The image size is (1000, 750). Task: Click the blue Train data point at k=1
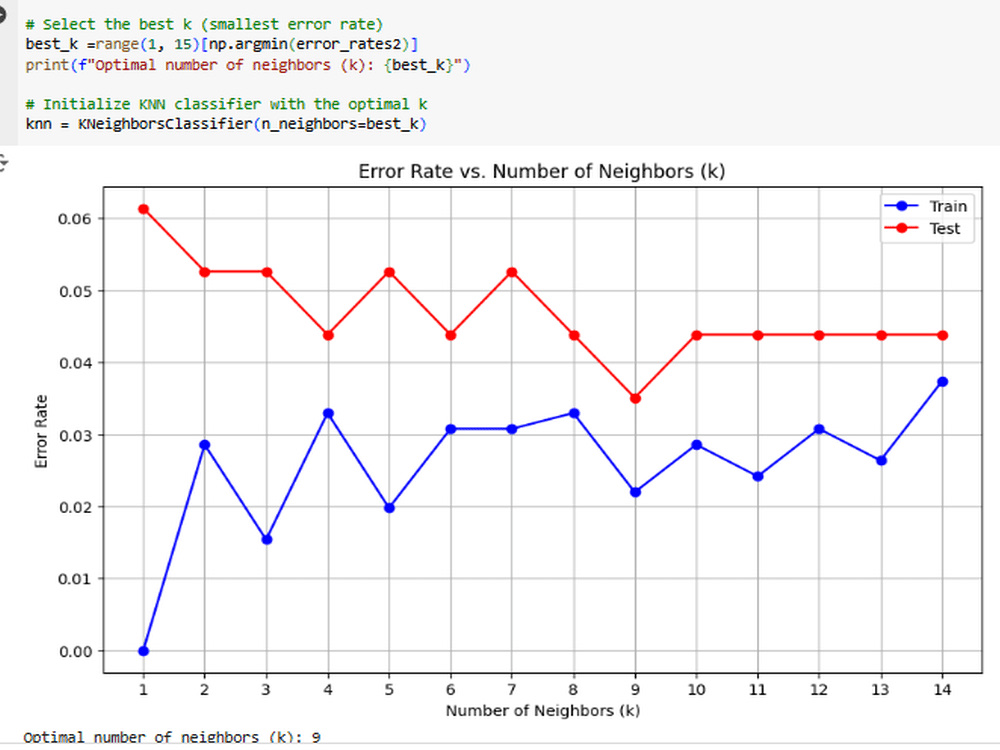coord(143,651)
